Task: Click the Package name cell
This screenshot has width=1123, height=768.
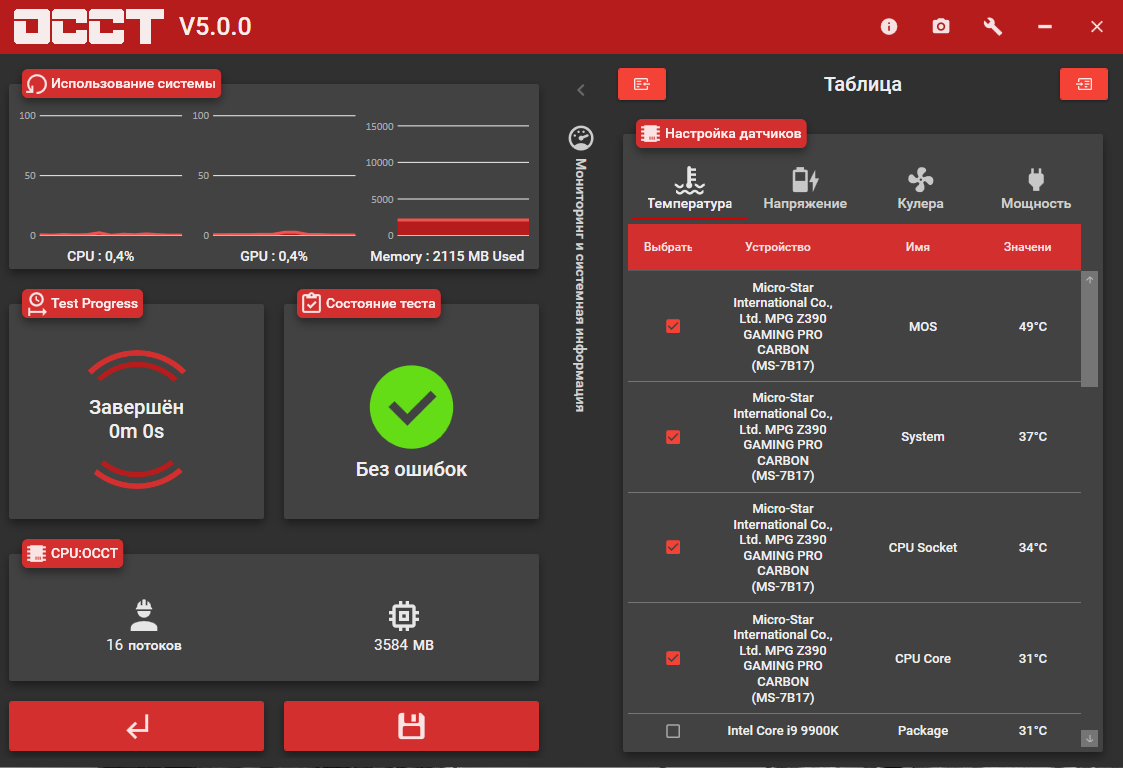Action: tap(922, 731)
